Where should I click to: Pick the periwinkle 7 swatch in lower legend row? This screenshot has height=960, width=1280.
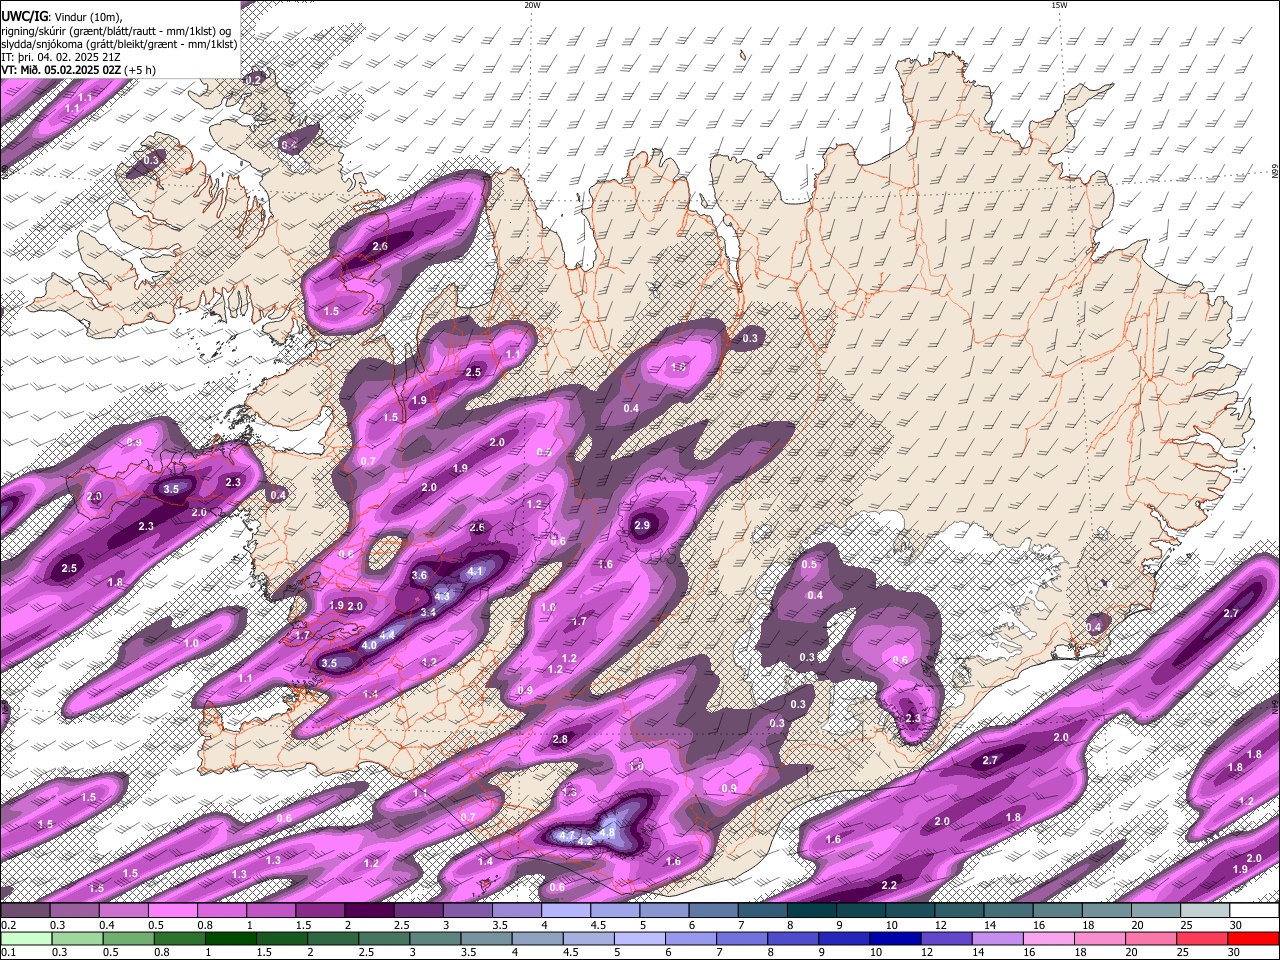pos(742,938)
